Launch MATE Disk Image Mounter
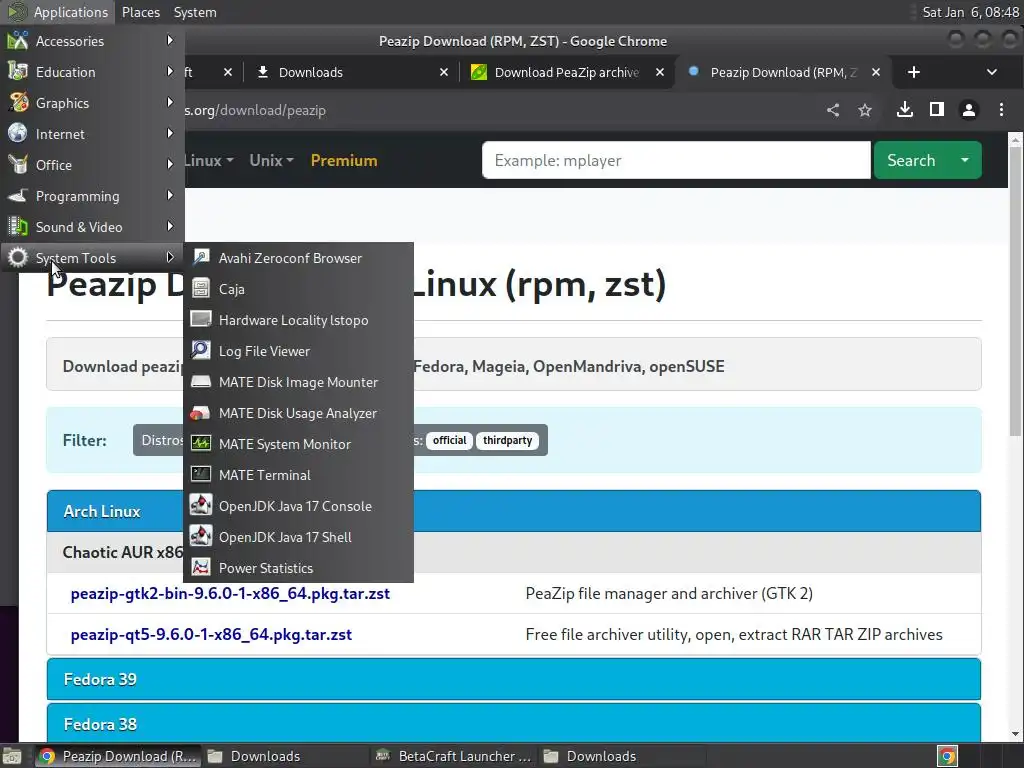The image size is (1024, 768). [298, 382]
